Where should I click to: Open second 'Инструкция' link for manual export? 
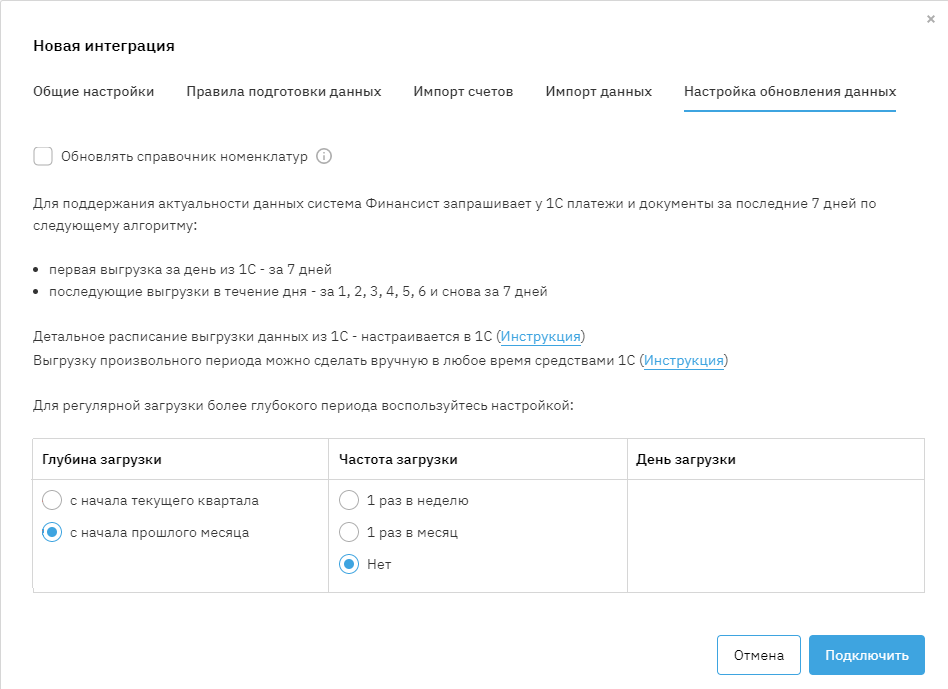tap(684, 360)
